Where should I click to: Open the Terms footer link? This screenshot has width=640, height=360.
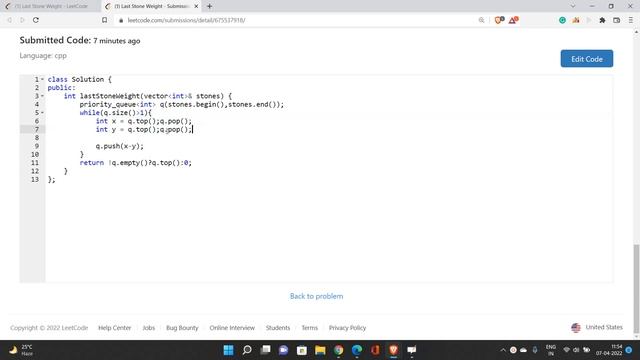coord(309,328)
